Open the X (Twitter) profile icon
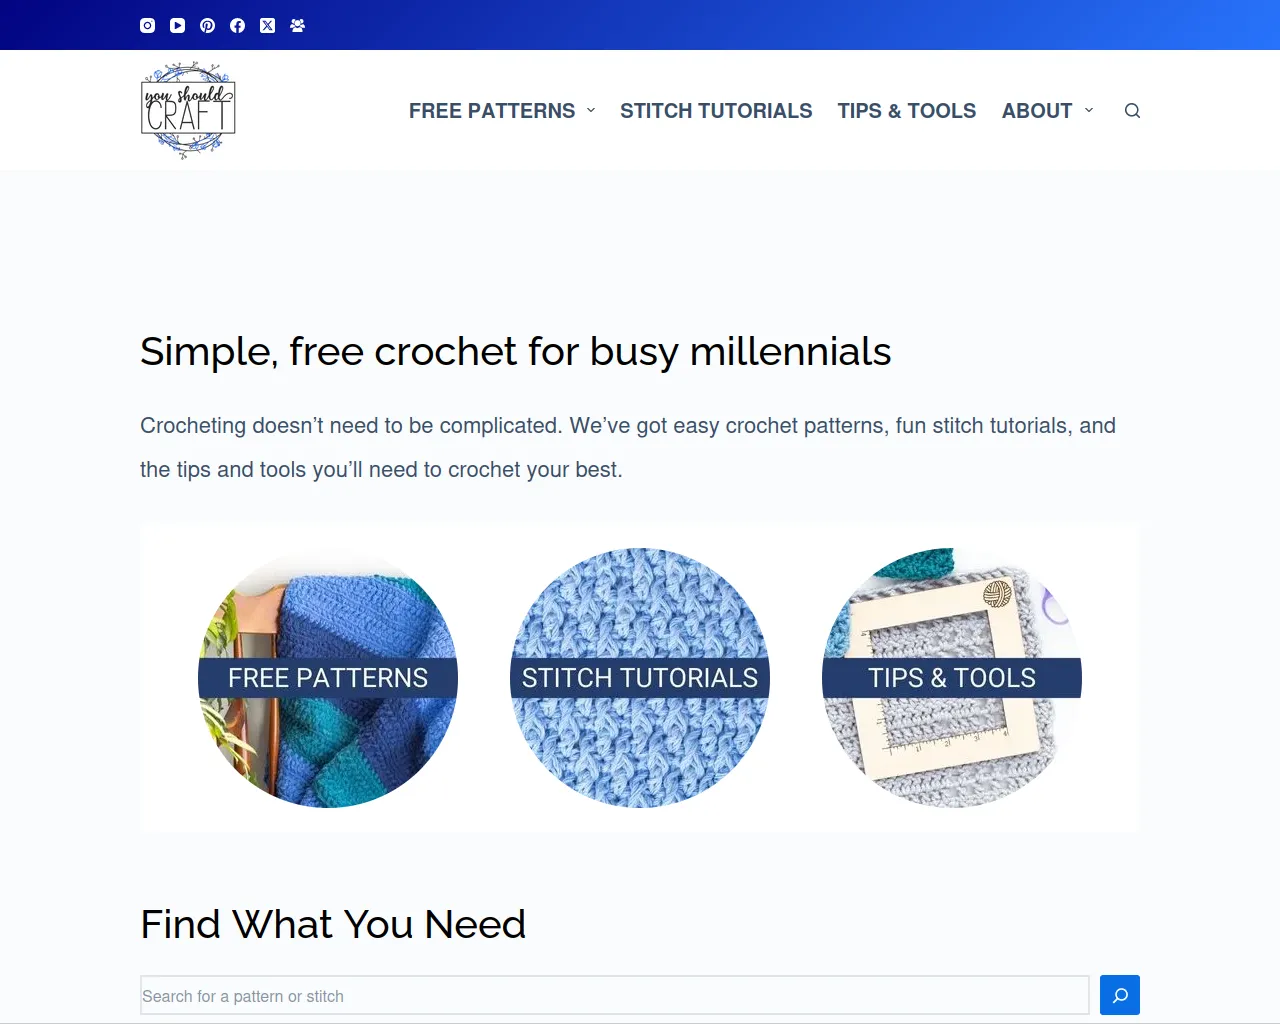1280x1024 pixels. (267, 25)
